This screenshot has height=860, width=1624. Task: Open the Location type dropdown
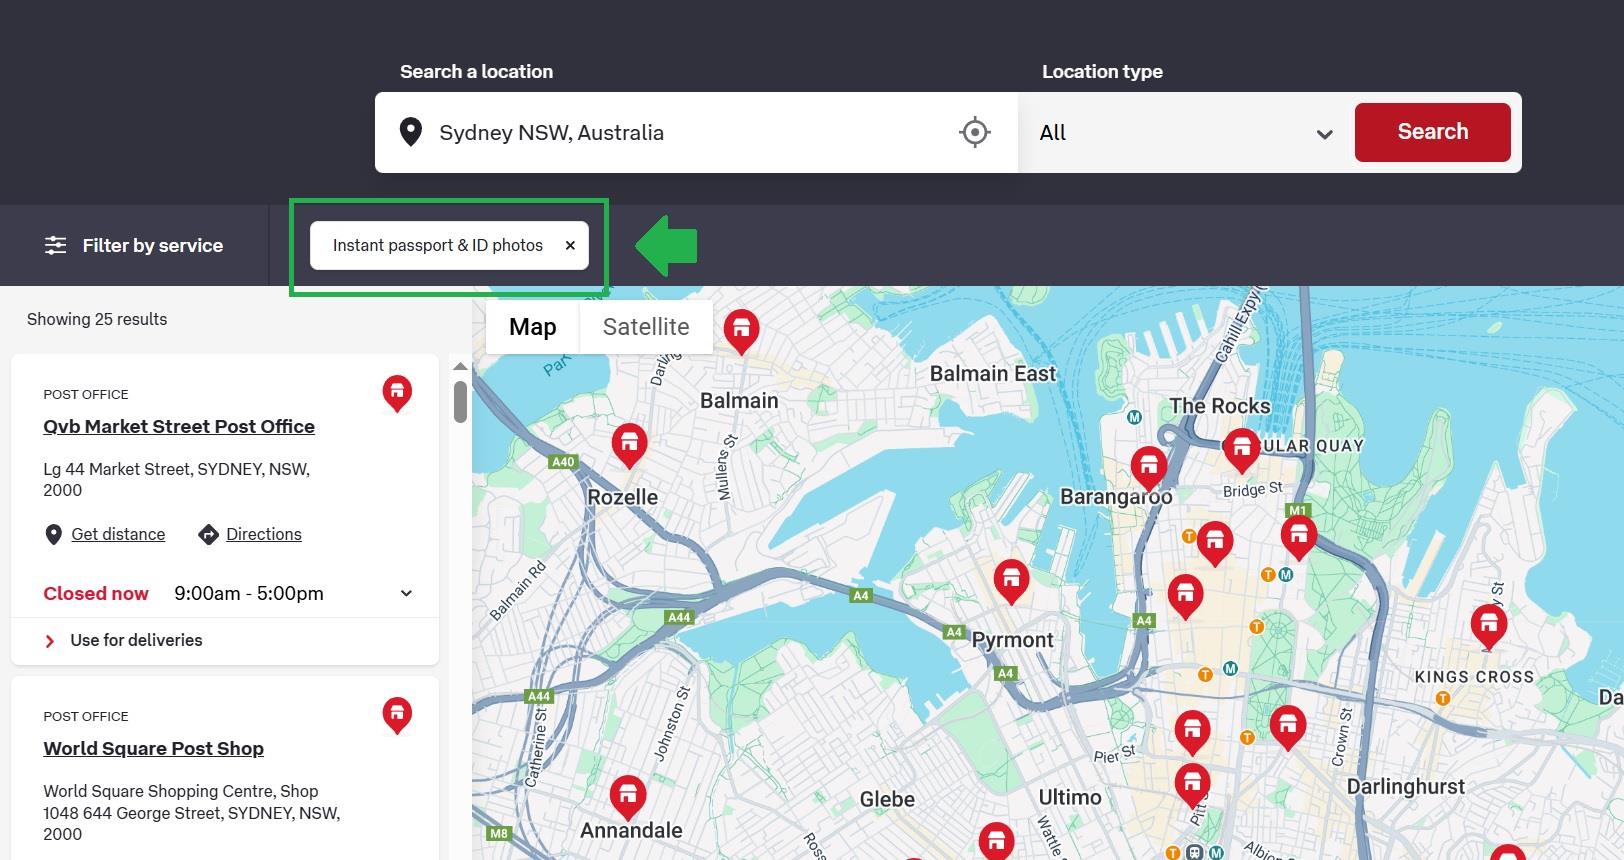[x=1186, y=133]
